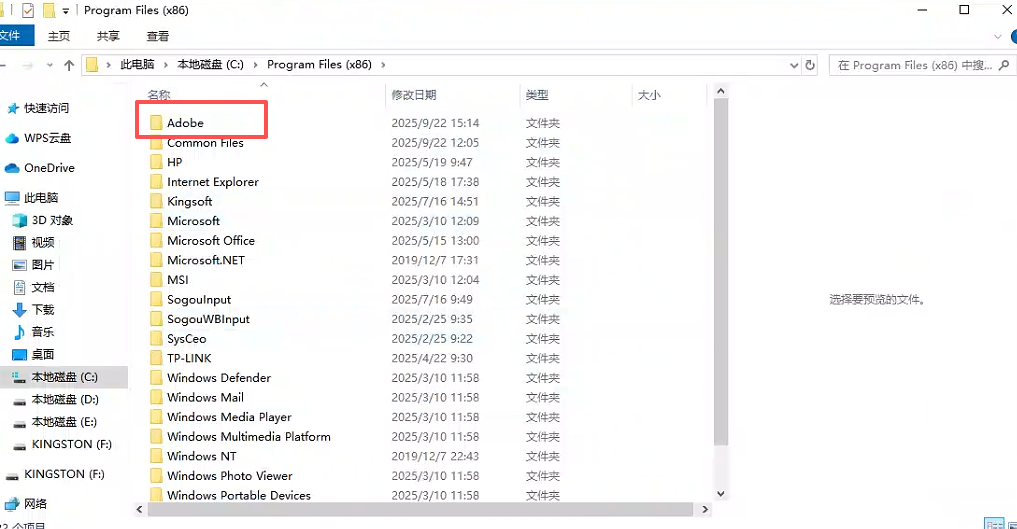Image resolution: width=1017 pixels, height=529 pixels.
Task: Go to 3D 对象 folder in sidebar
Action: click(52, 220)
